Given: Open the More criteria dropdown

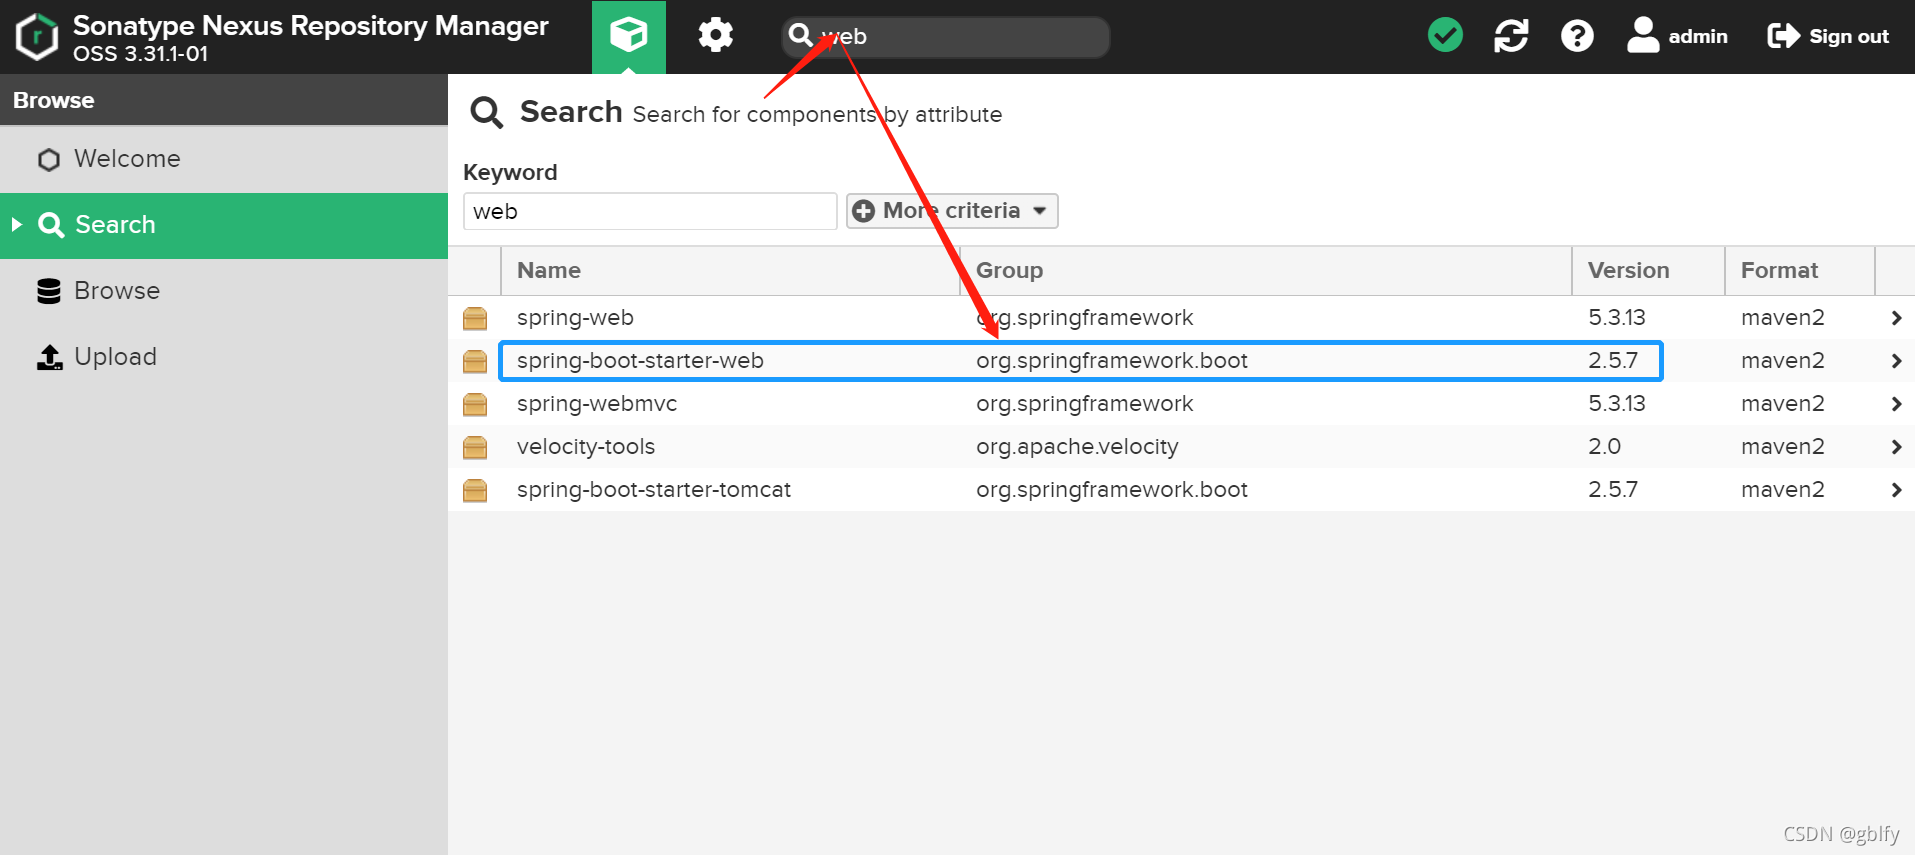Looking at the screenshot, I should 952,211.
